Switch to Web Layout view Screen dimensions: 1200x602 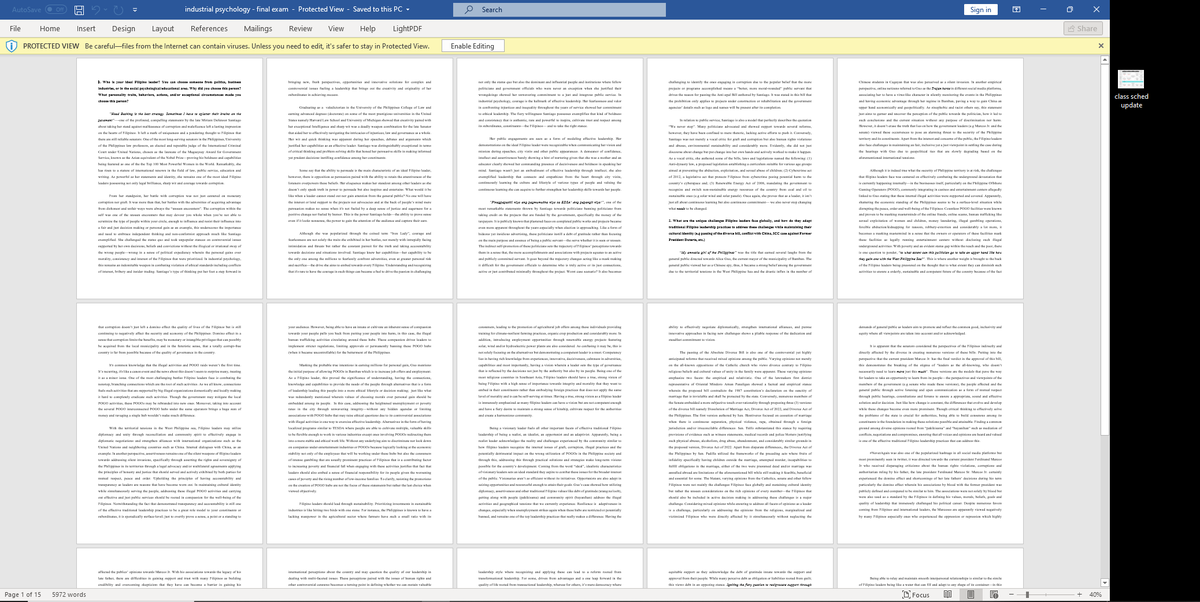pyautogui.click(x=994, y=594)
